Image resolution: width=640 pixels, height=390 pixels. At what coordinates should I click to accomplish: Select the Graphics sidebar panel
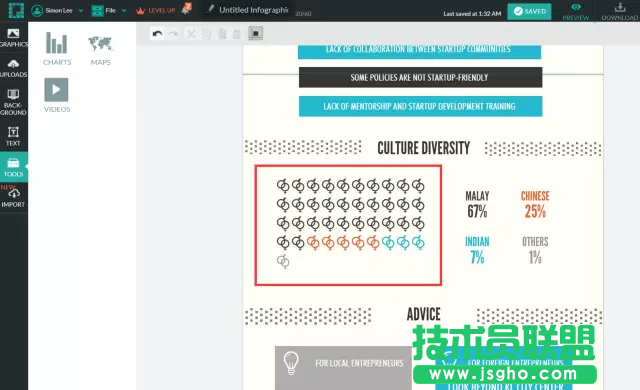click(13, 38)
